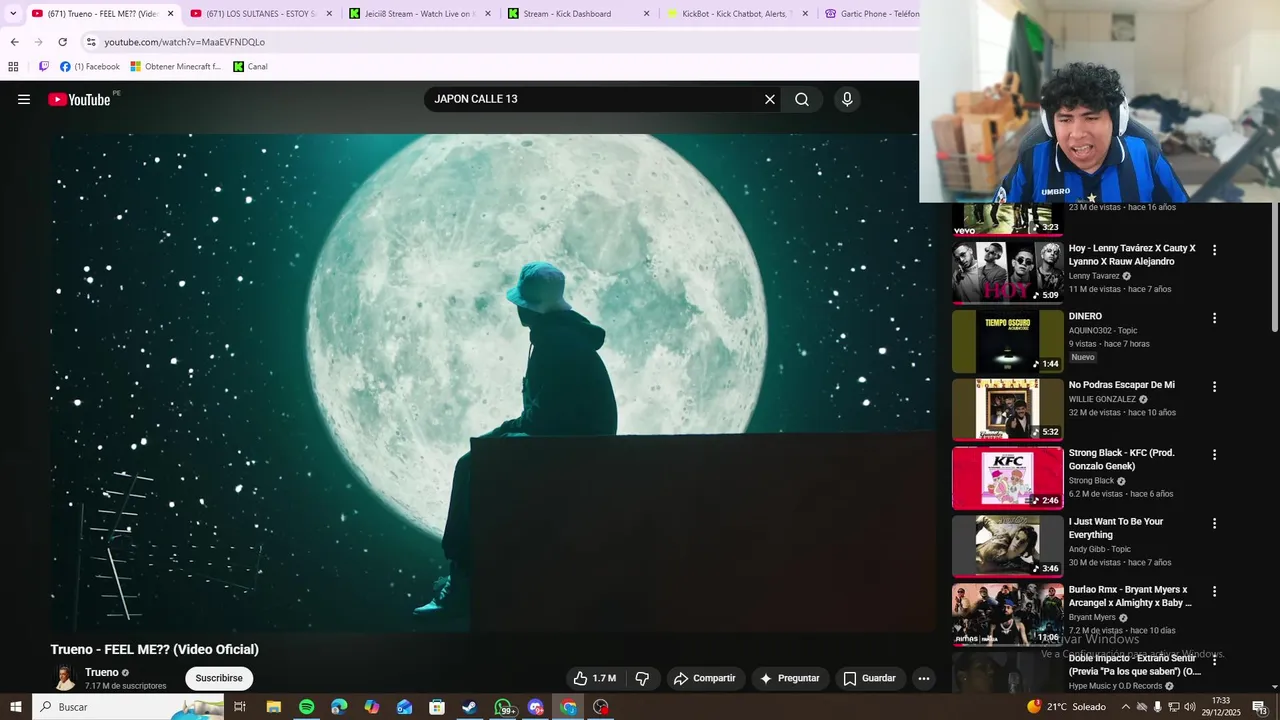Image resolution: width=1280 pixels, height=720 pixels.
Task: Open Trueno channel avatar
Action: (65, 678)
